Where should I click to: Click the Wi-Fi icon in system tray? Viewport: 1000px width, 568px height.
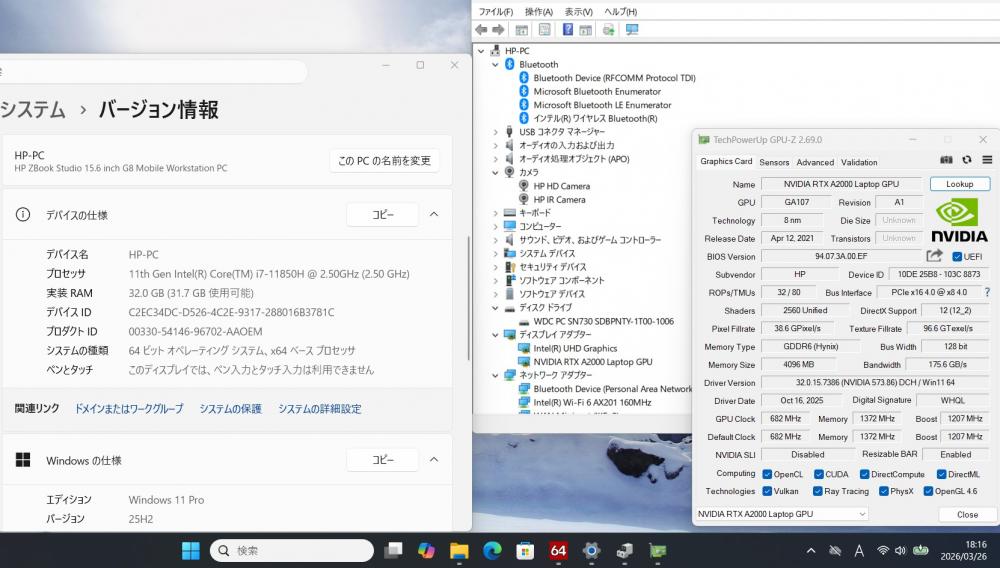coord(883,550)
